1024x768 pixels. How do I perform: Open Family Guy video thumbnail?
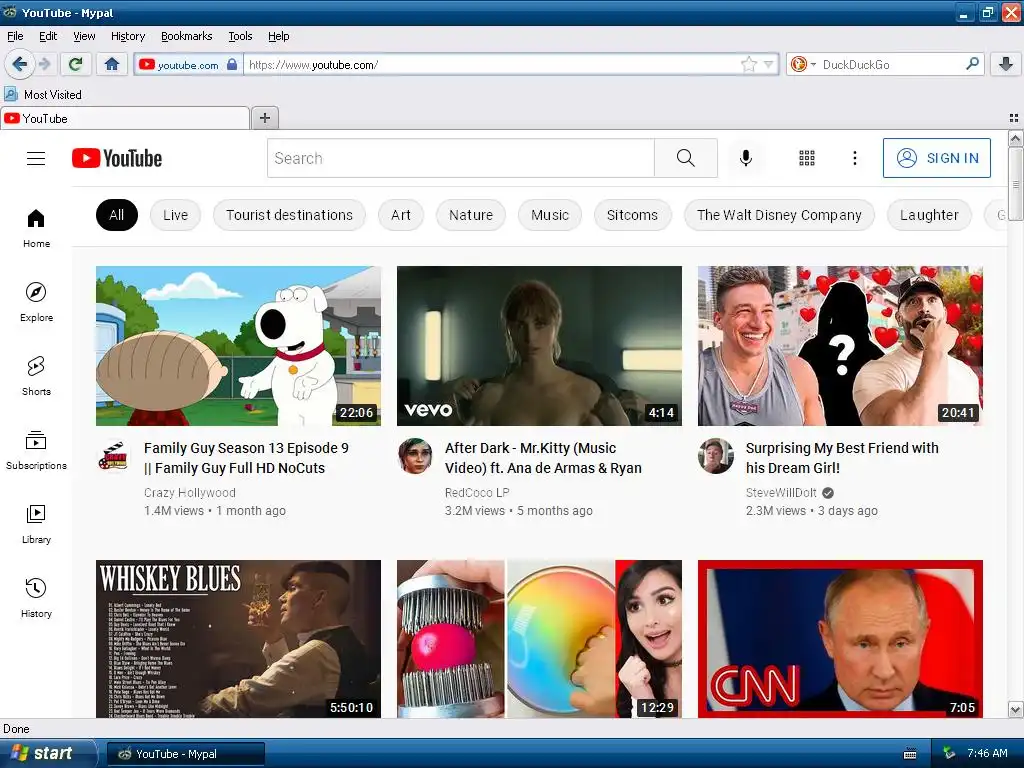pyautogui.click(x=238, y=345)
